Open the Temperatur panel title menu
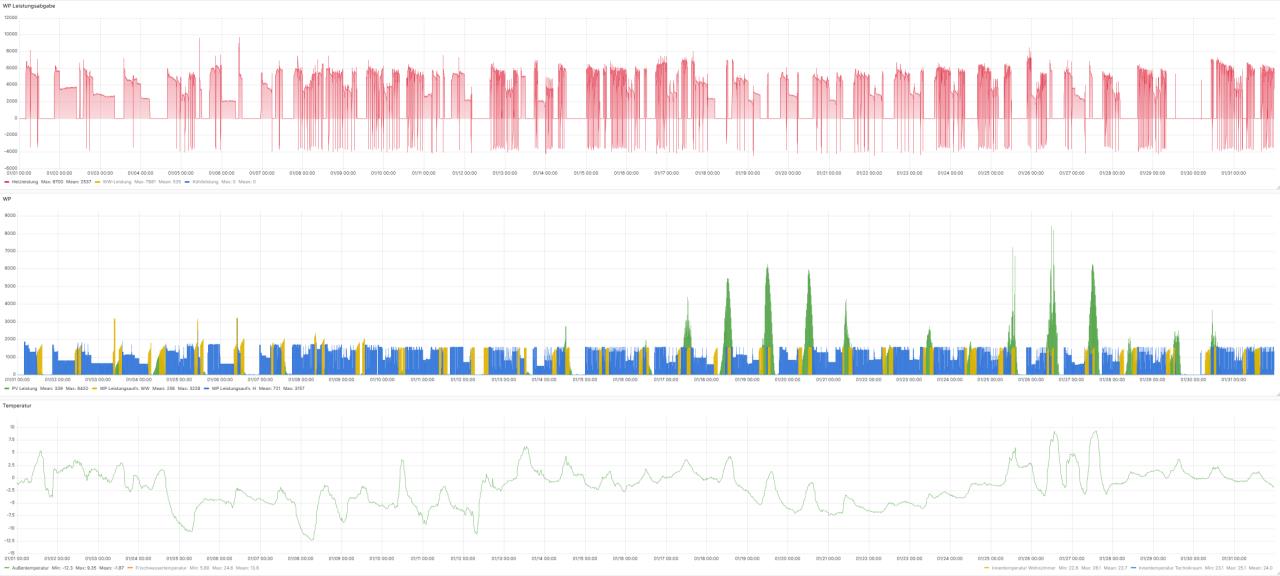Image resolution: width=1280 pixels, height=576 pixels. coord(17,406)
